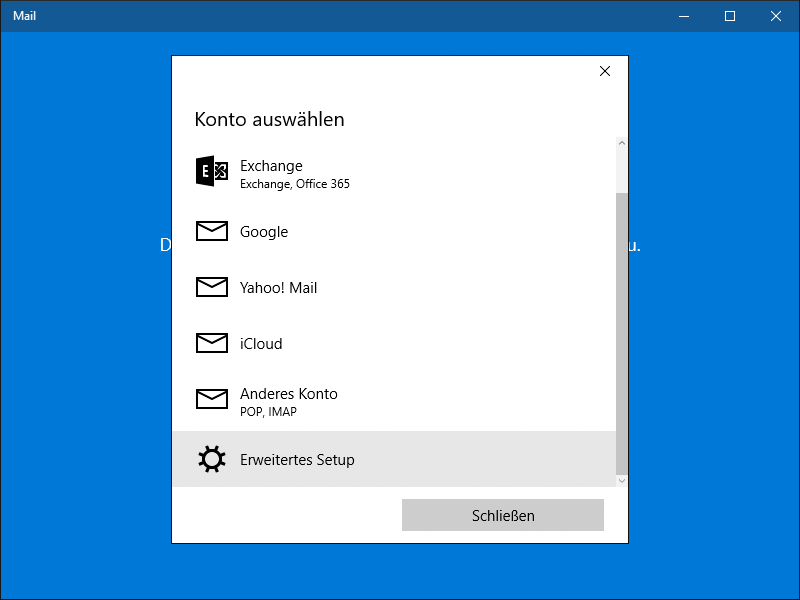Click the account list scrollbar thumb
Viewport: 800px width, 600px height.
click(x=621, y=334)
